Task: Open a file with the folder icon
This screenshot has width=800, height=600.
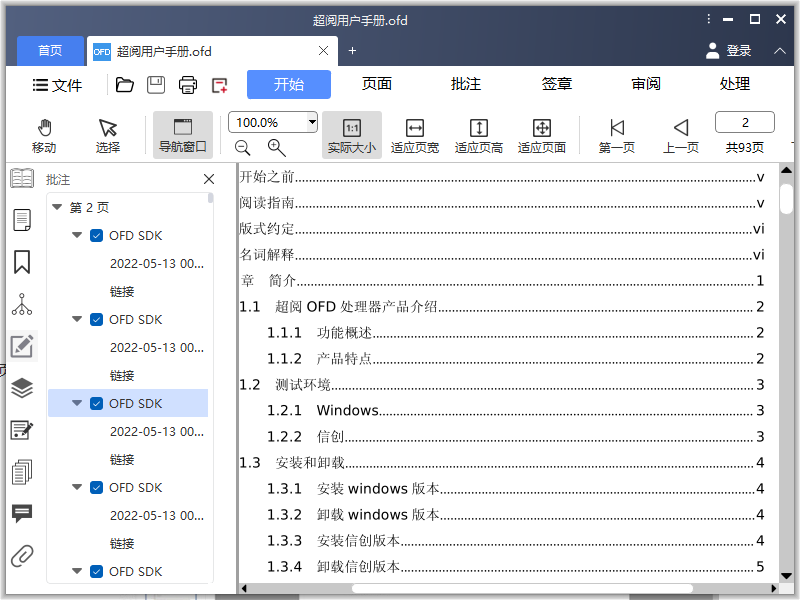Action: (124, 85)
